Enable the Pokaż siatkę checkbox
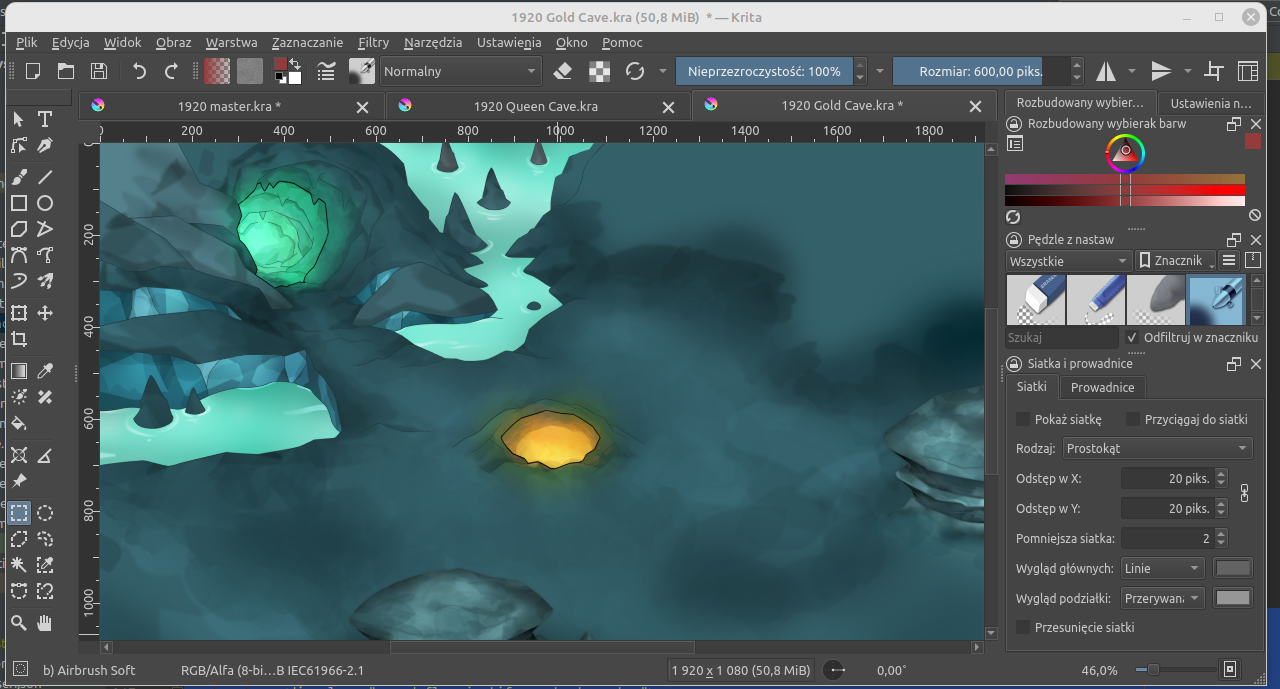 1023,419
